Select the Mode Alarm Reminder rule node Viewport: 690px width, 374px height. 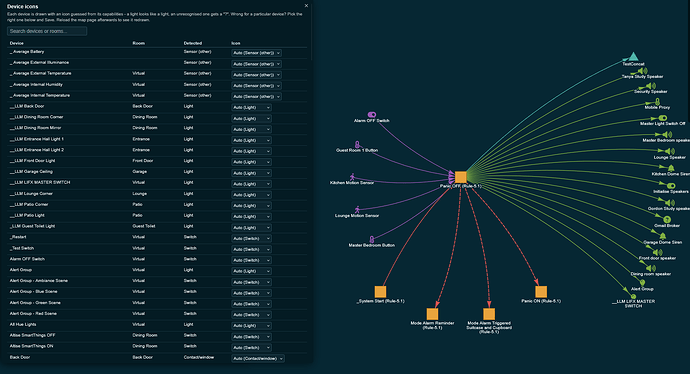pyautogui.click(x=432, y=314)
